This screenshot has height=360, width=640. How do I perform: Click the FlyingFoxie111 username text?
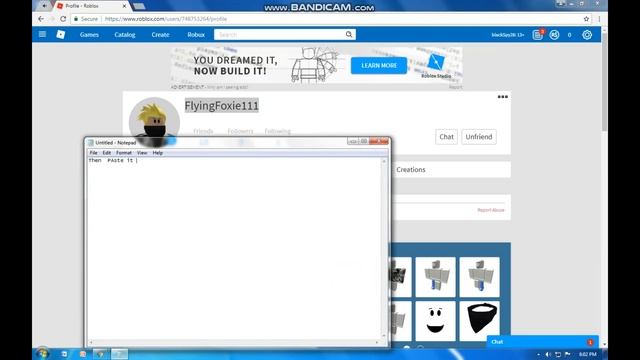[x=222, y=106]
